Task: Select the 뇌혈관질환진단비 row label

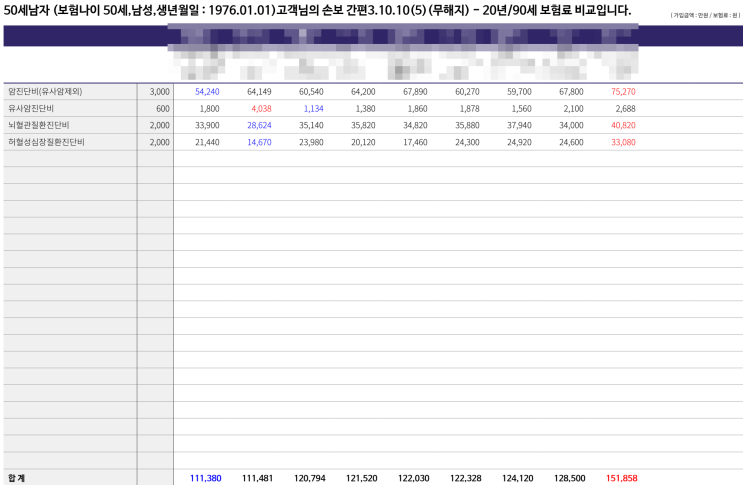Action: pos(38,125)
